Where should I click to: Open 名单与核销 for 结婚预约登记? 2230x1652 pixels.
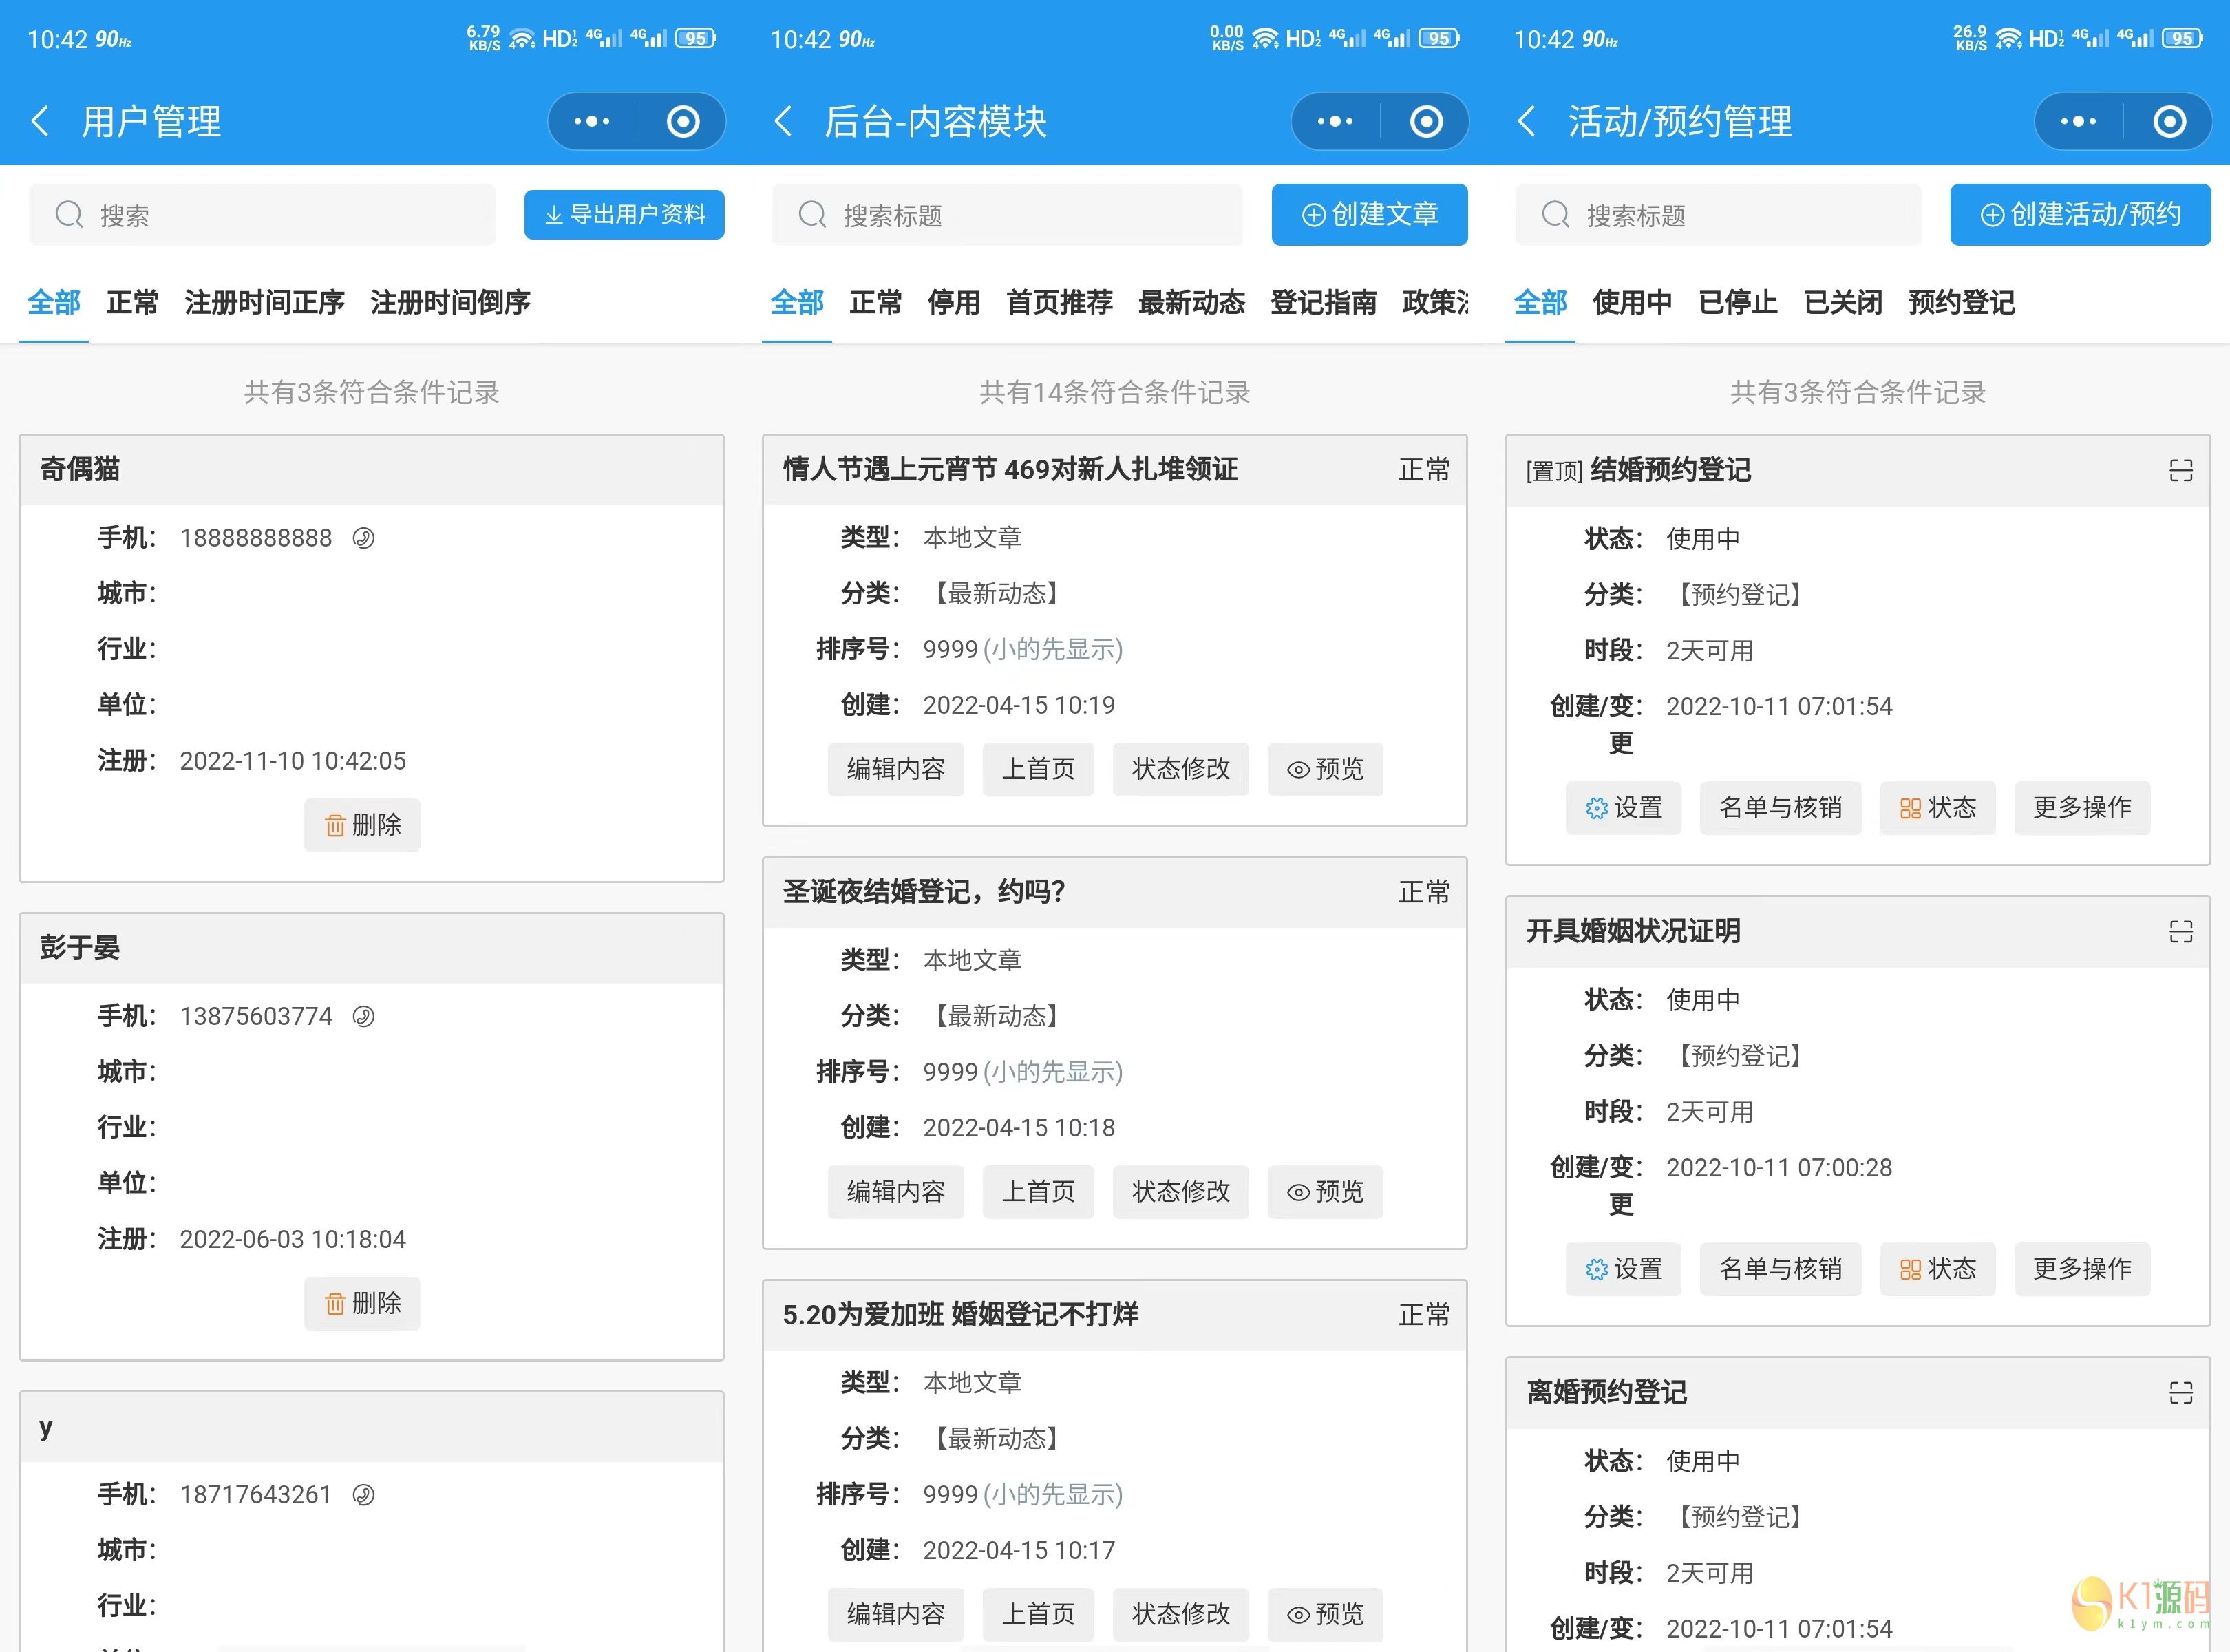point(1780,808)
